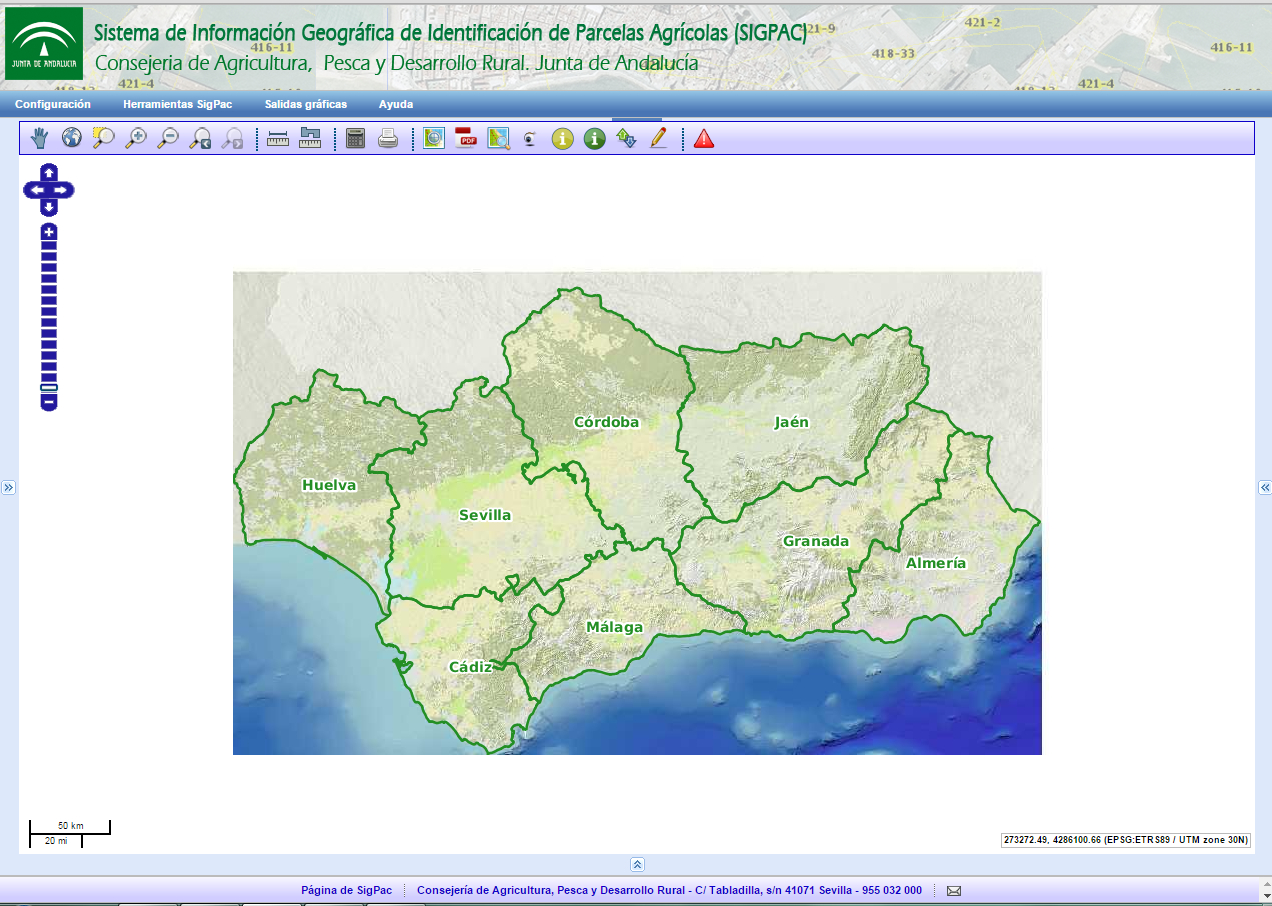
Task: Choose the ruler distance measure tool
Action: pos(278,138)
